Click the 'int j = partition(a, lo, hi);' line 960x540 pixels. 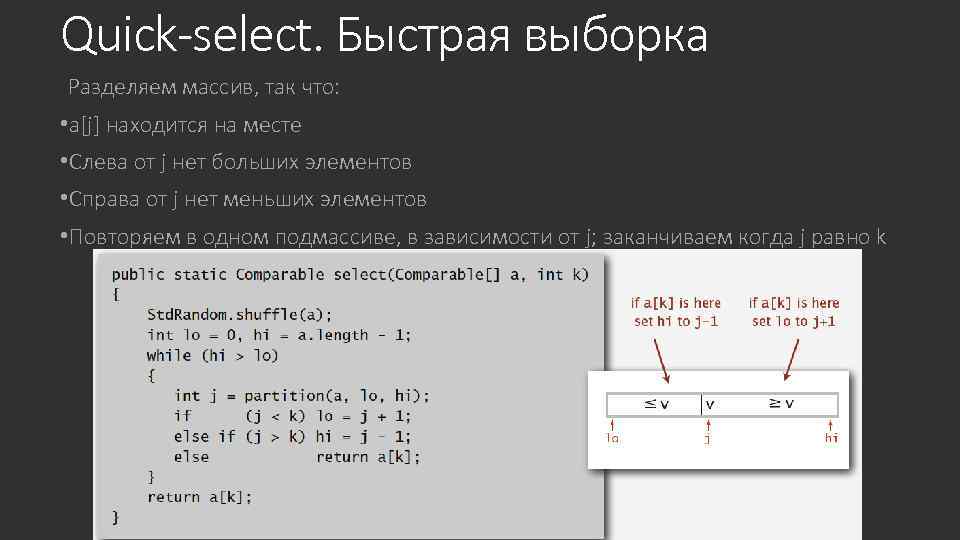[302, 396]
